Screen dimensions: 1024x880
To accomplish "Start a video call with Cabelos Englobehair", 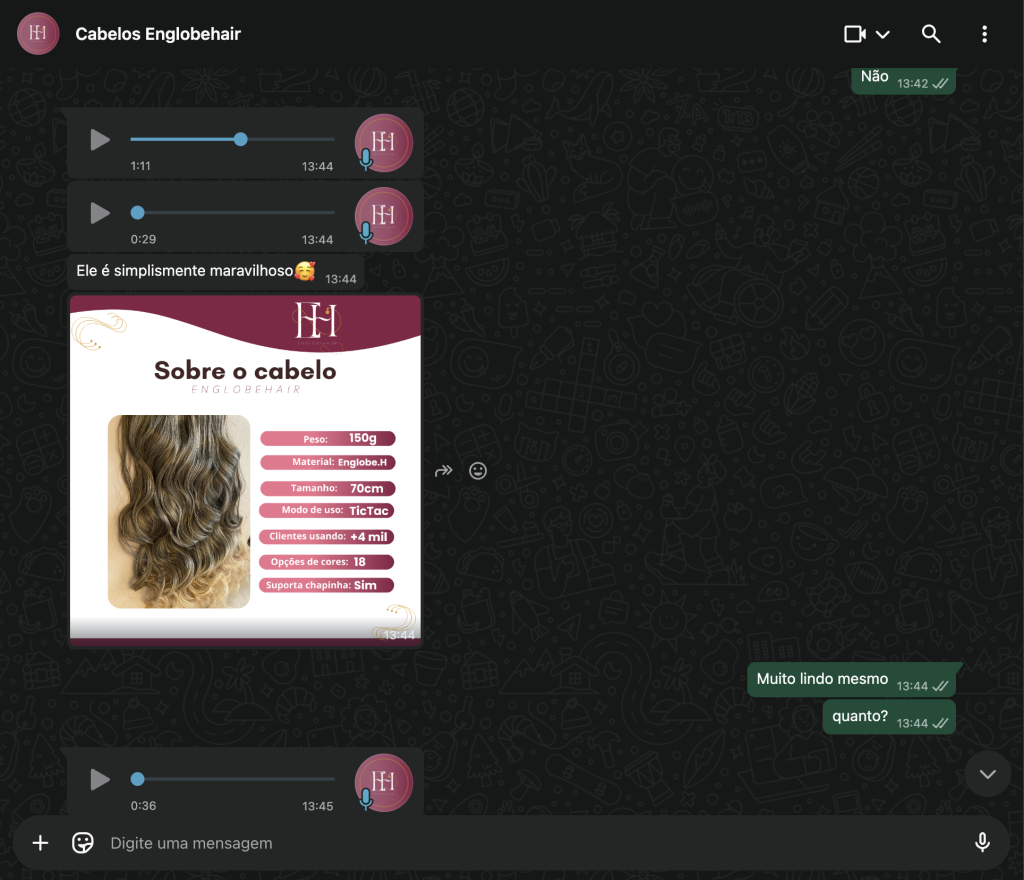I will pos(854,34).
